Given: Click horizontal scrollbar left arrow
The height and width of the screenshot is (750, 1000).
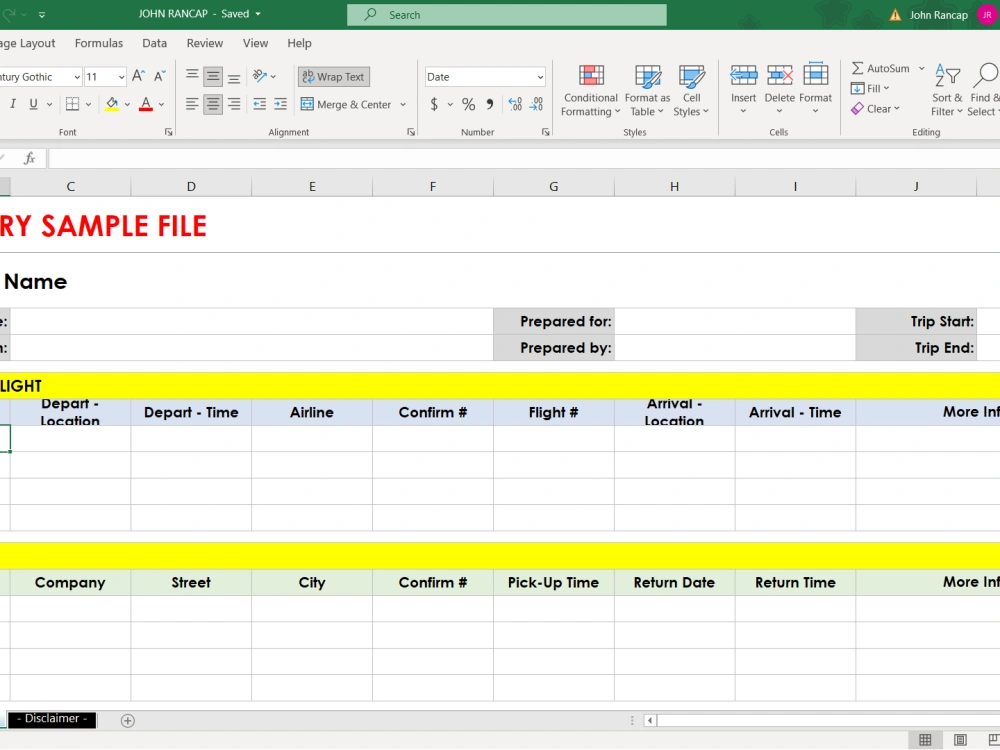Looking at the screenshot, I should 650,721.
